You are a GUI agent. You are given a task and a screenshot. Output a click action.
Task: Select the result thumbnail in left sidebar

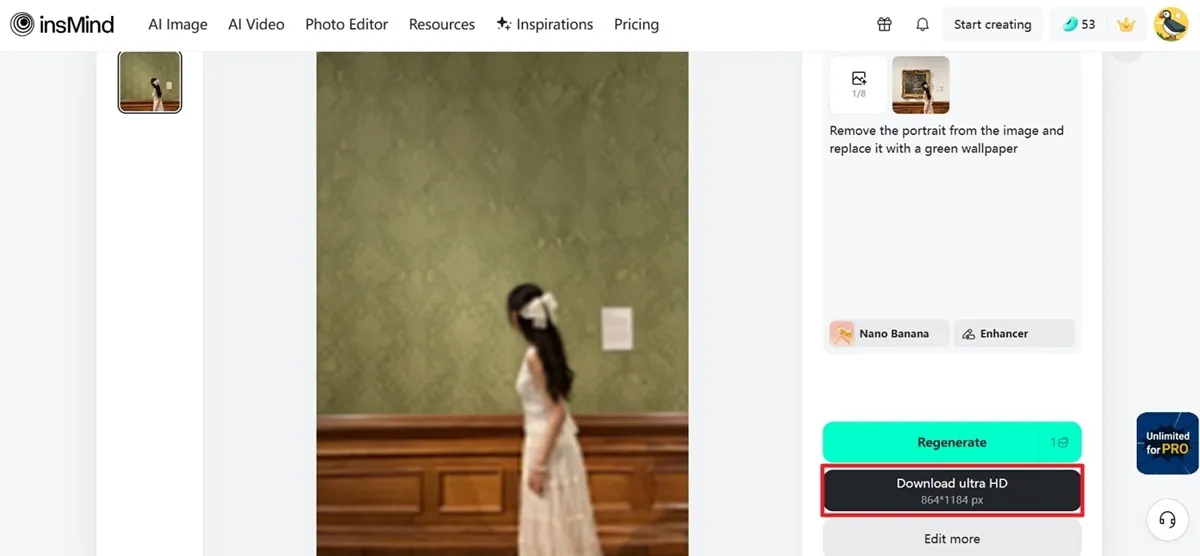tap(150, 82)
